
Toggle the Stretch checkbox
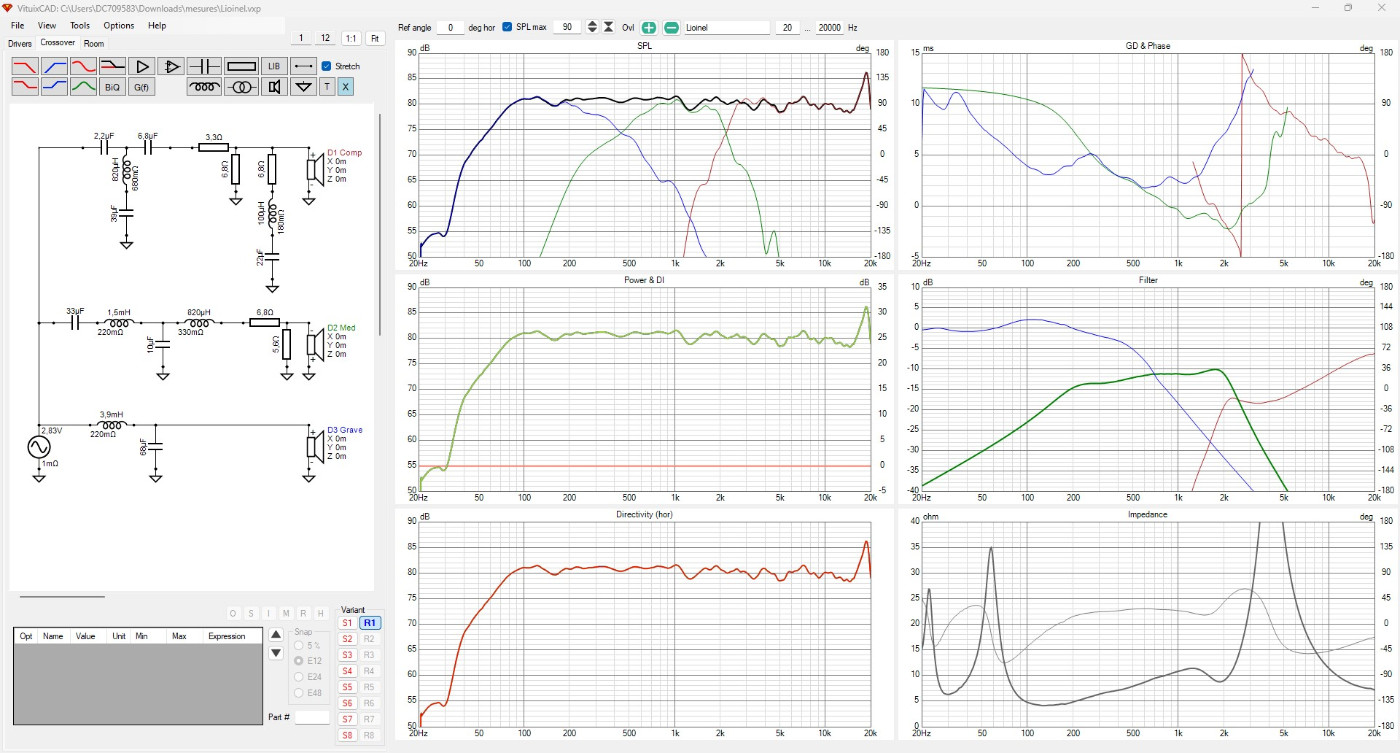326,66
